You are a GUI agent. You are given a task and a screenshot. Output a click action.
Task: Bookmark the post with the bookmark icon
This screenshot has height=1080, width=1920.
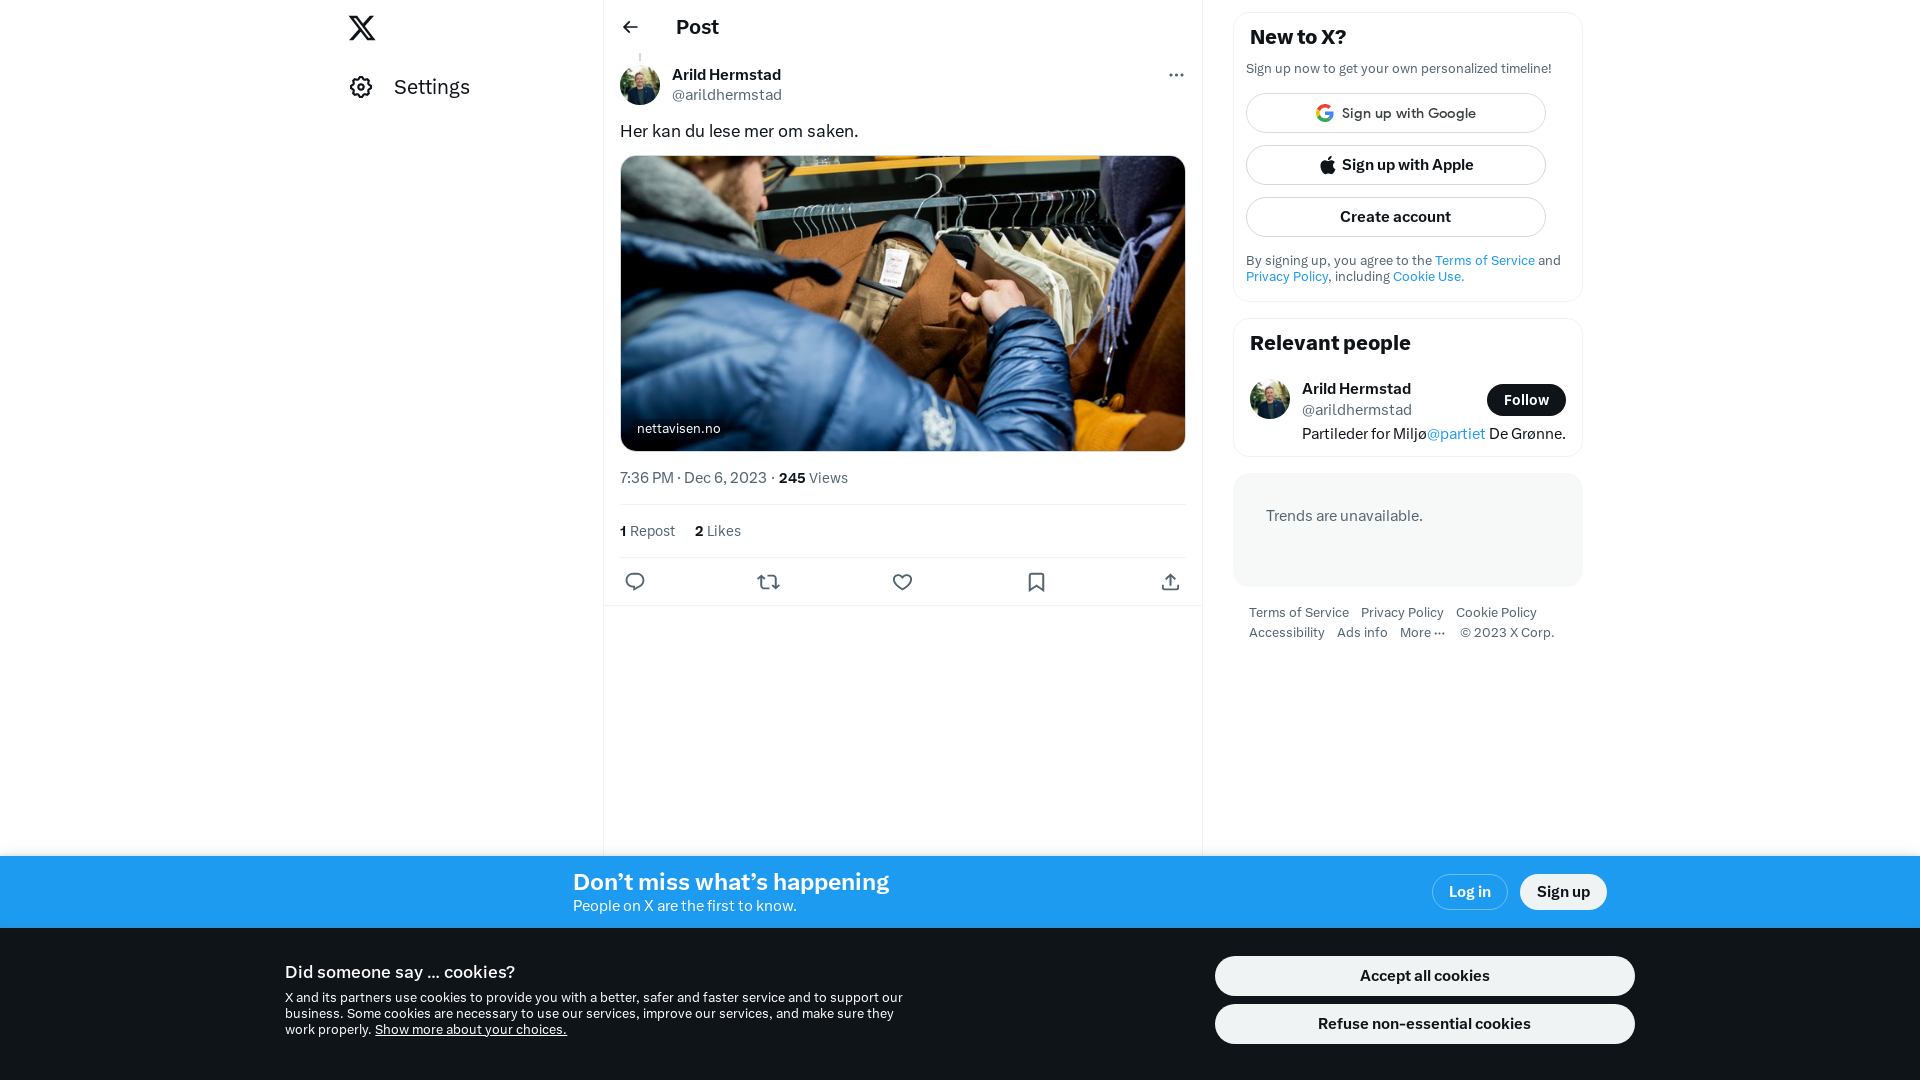click(1036, 582)
